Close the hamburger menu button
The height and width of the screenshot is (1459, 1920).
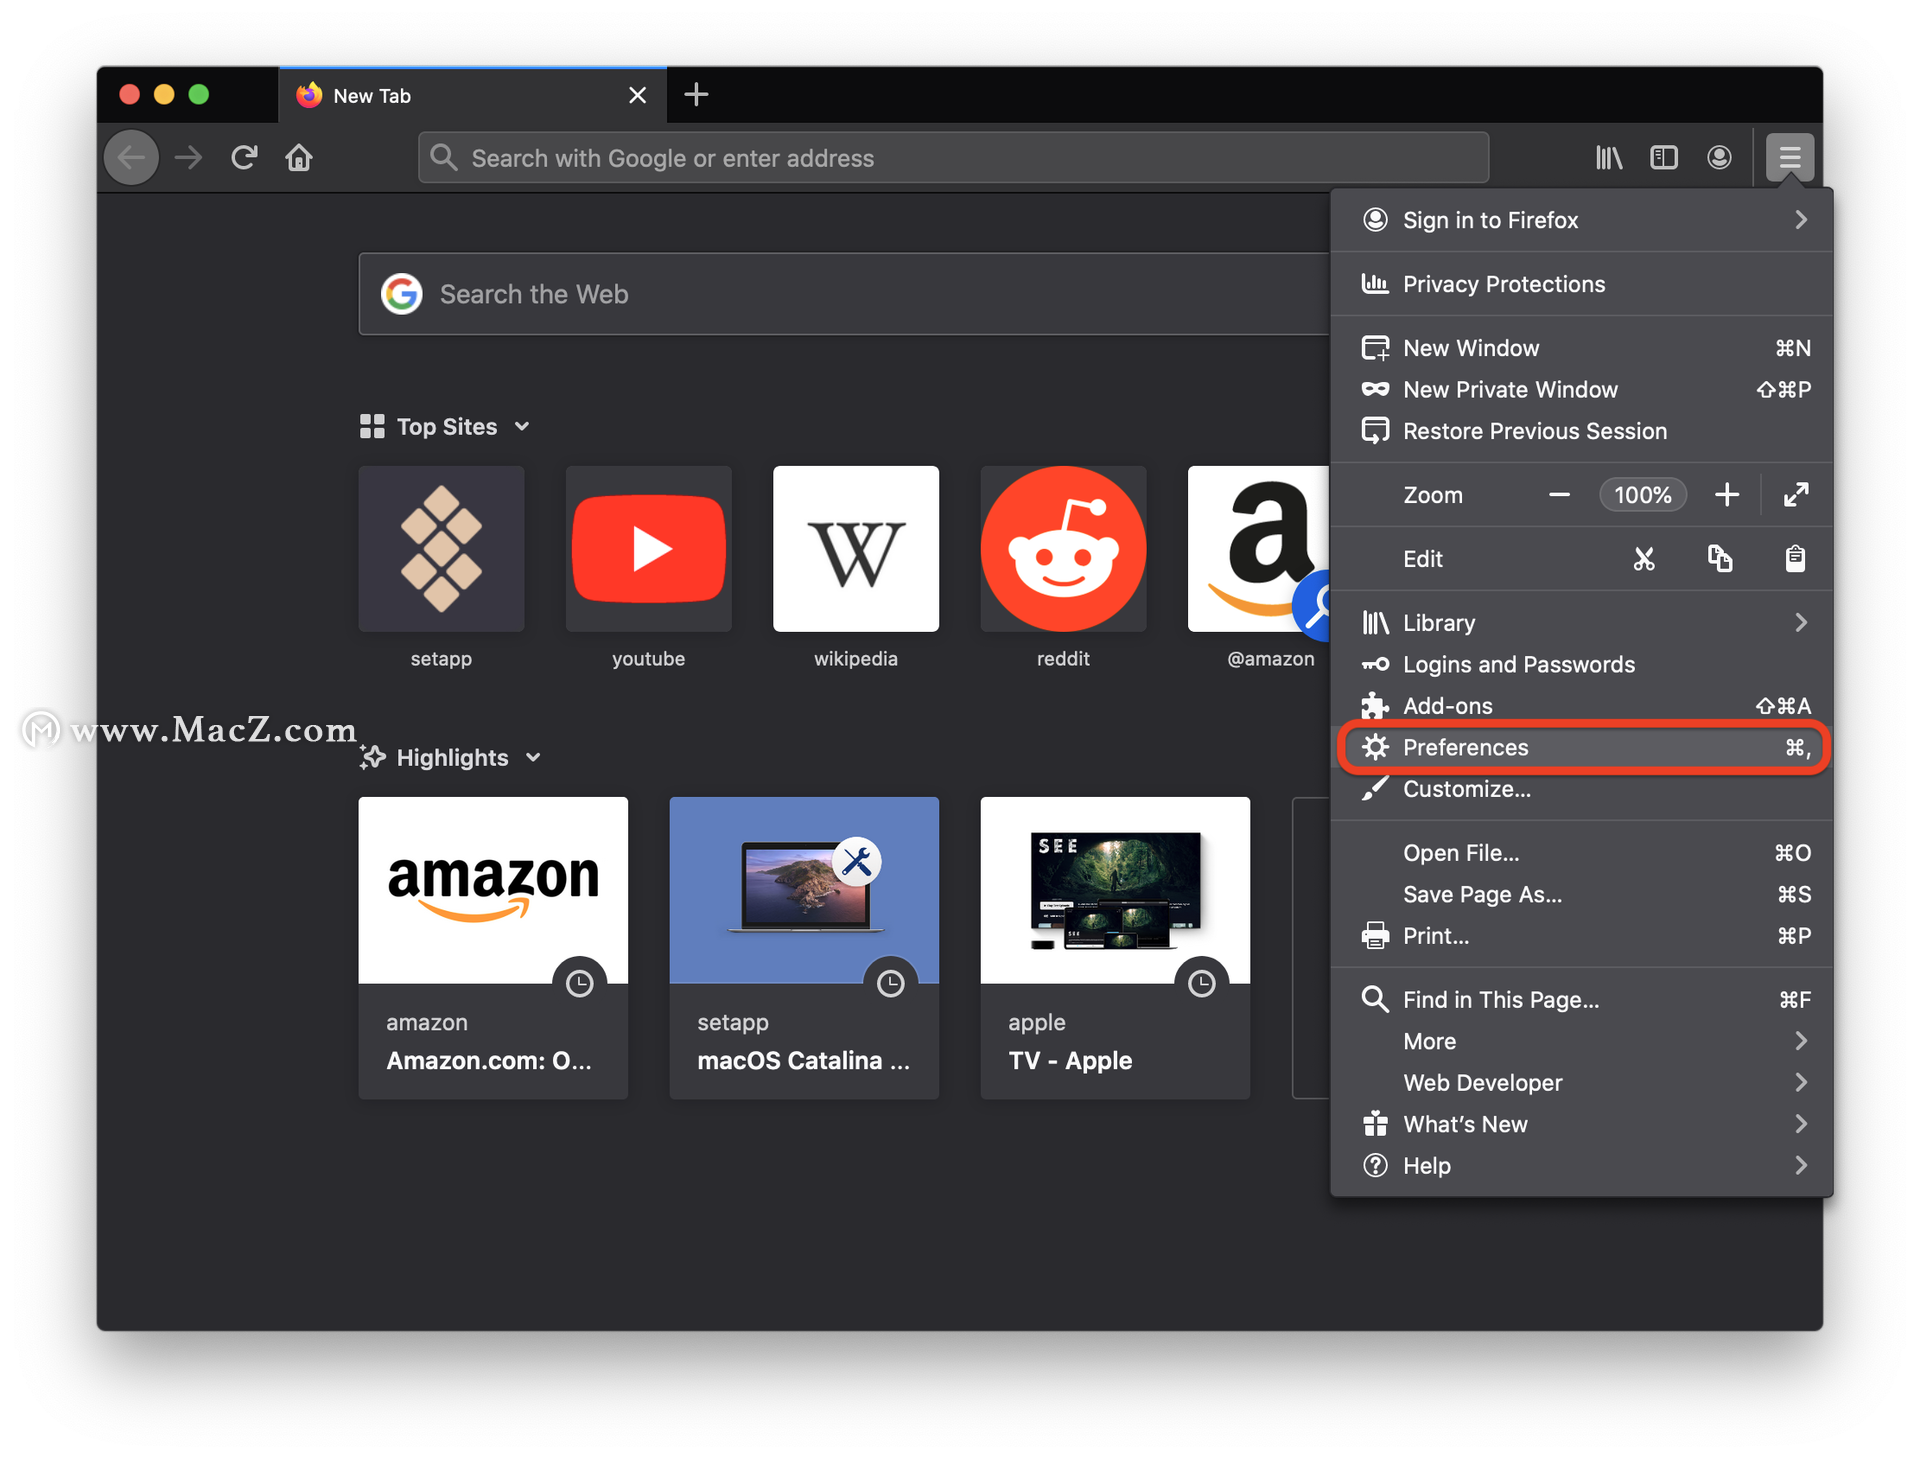click(x=1789, y=157)
